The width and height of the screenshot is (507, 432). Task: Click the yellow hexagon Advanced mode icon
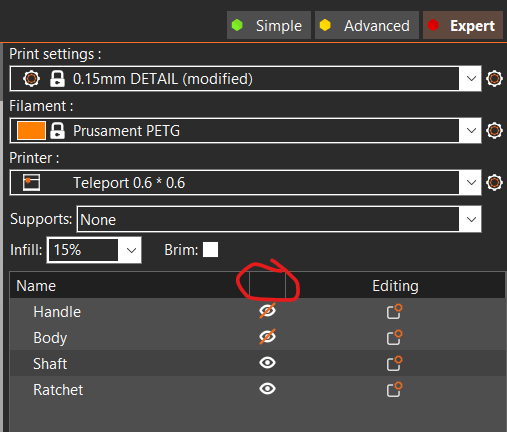point(325,25)
